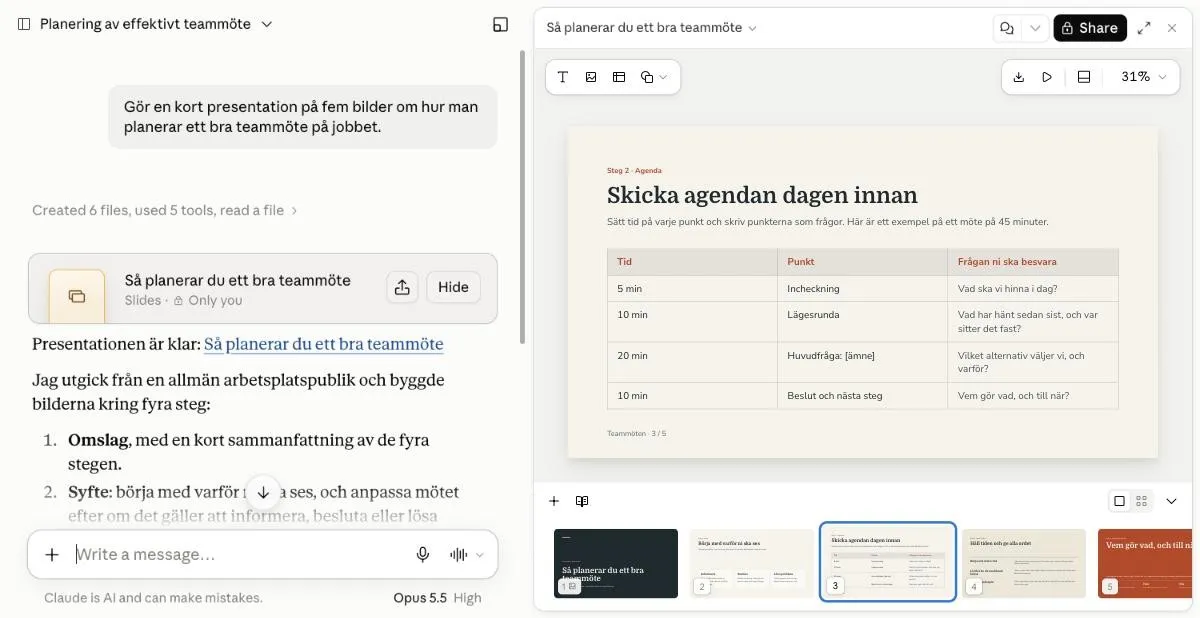Click the 'Teammöten · 3 / 5' slide footer
The height and width of the screenshot is (618, 1200).
[x=636, y=433]
